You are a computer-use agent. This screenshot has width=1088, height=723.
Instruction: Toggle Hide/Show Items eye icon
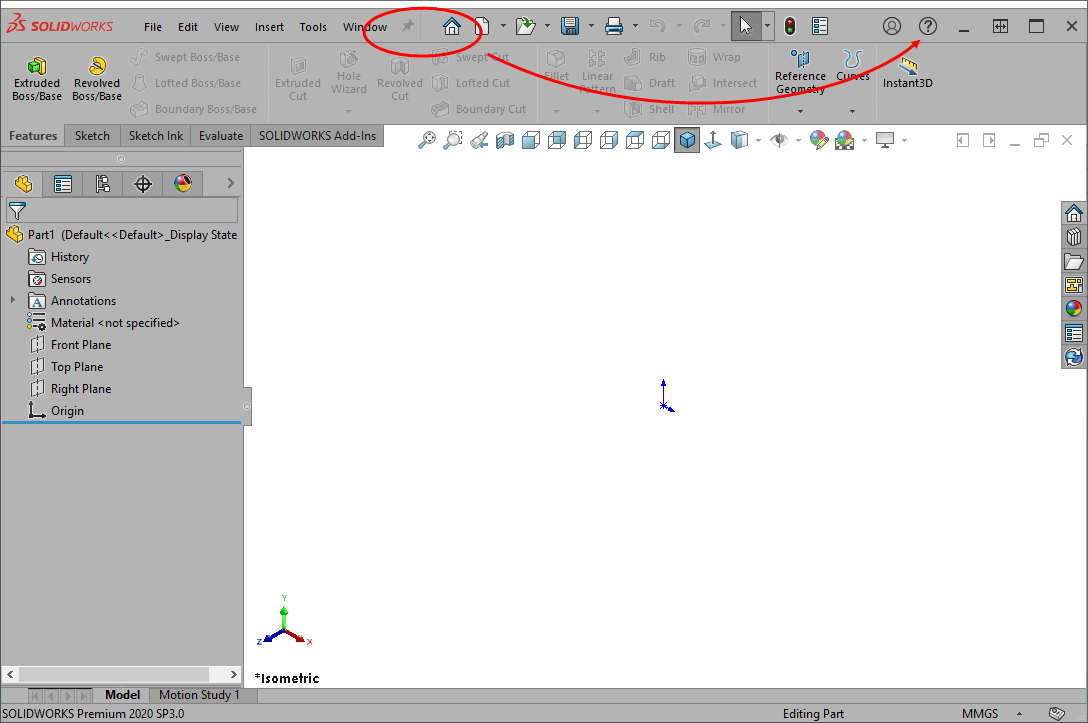point(779,140)
